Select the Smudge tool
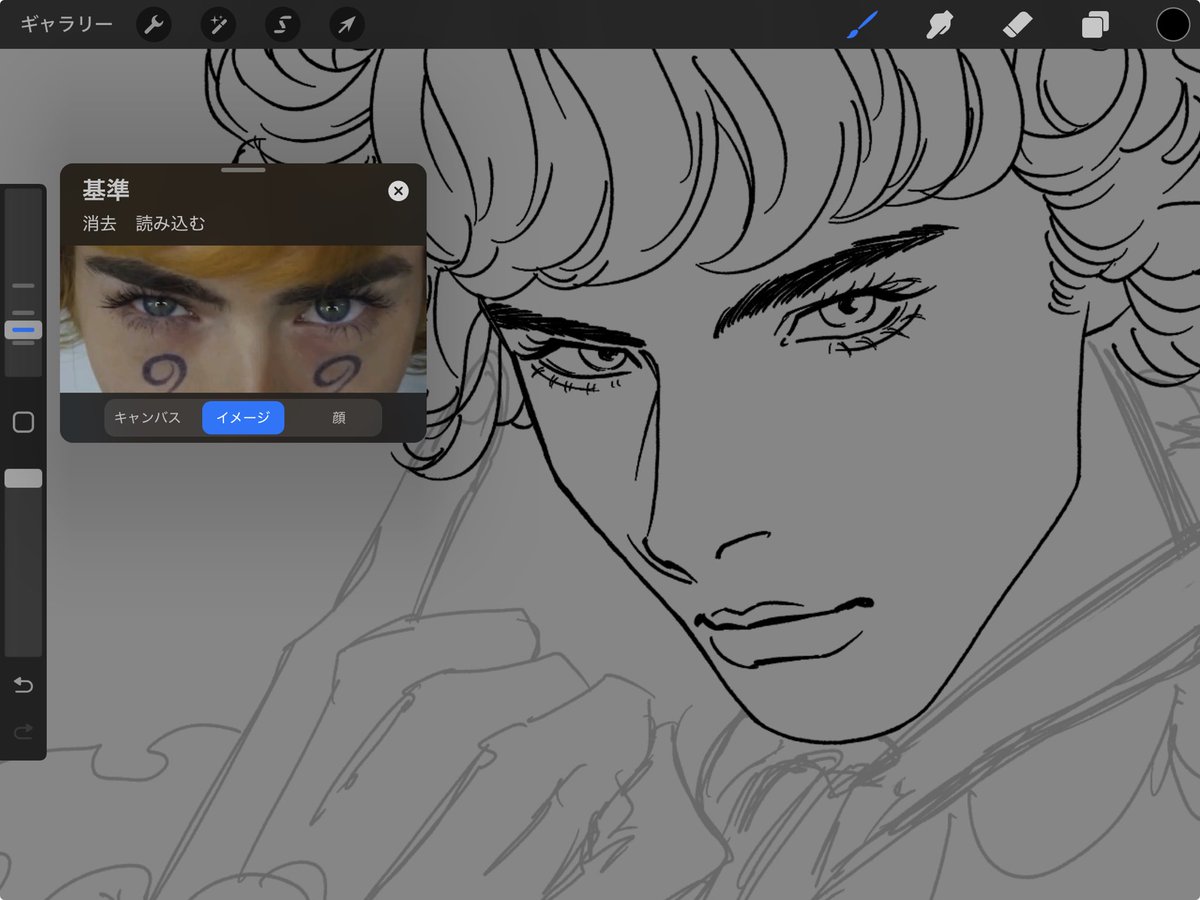The width and height of the screenshot is (1200, 900). (x=938, y=24)
